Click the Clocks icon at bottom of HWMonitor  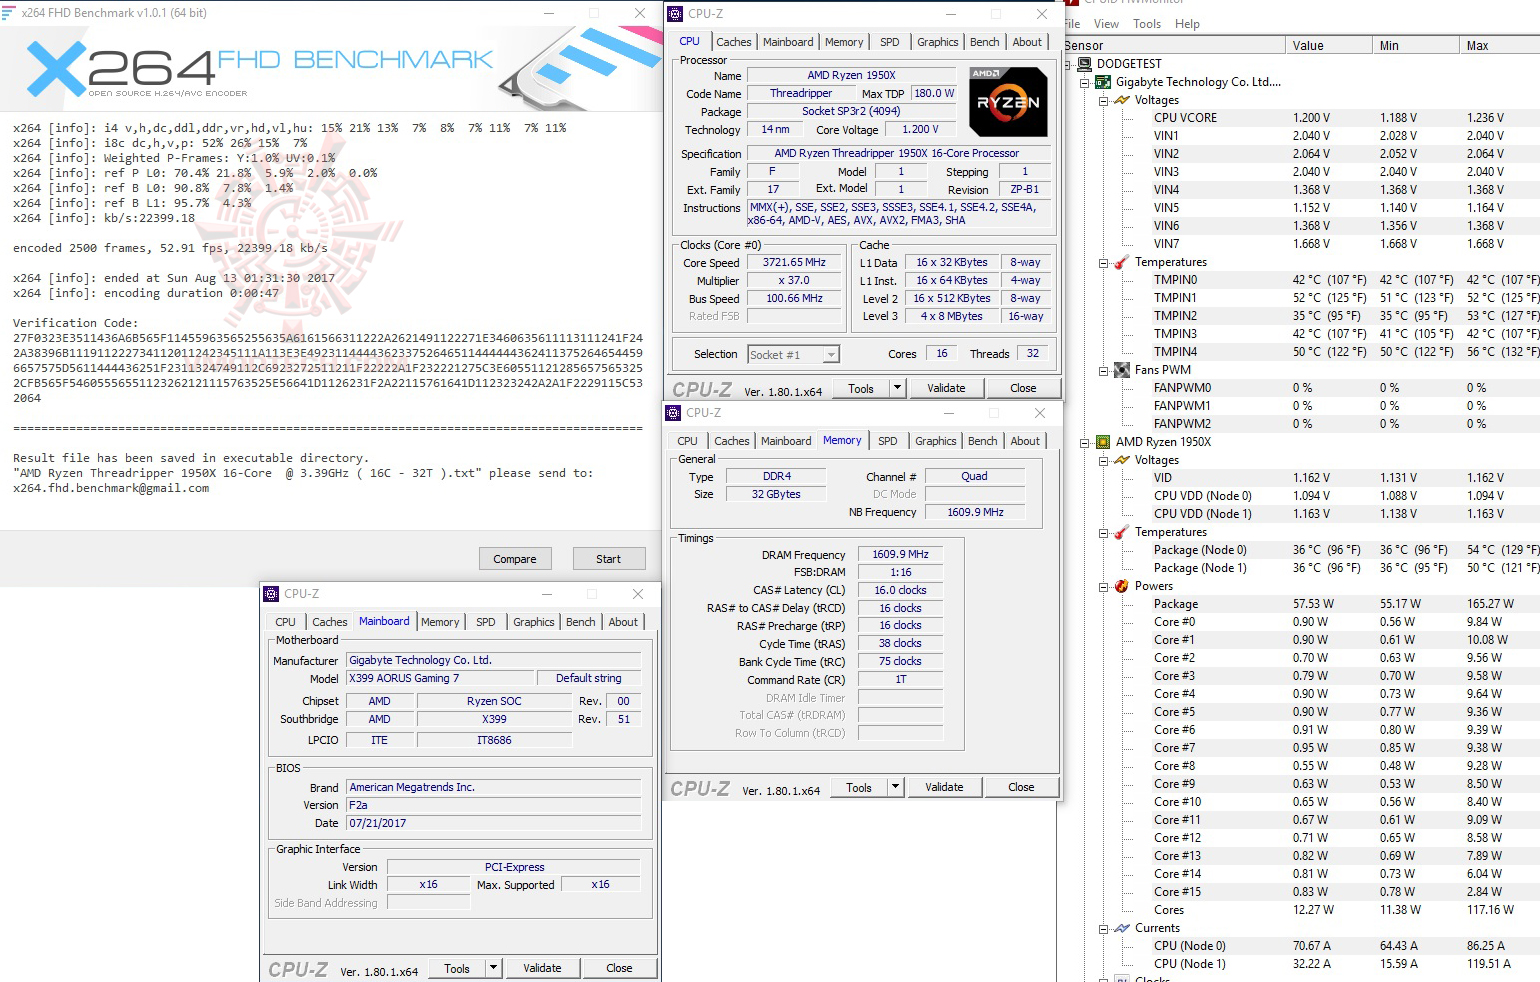tap(1120, 977)
